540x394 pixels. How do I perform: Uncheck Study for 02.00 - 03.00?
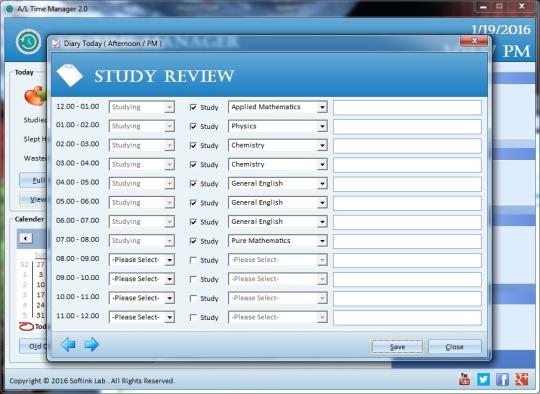tap(193, 146)
